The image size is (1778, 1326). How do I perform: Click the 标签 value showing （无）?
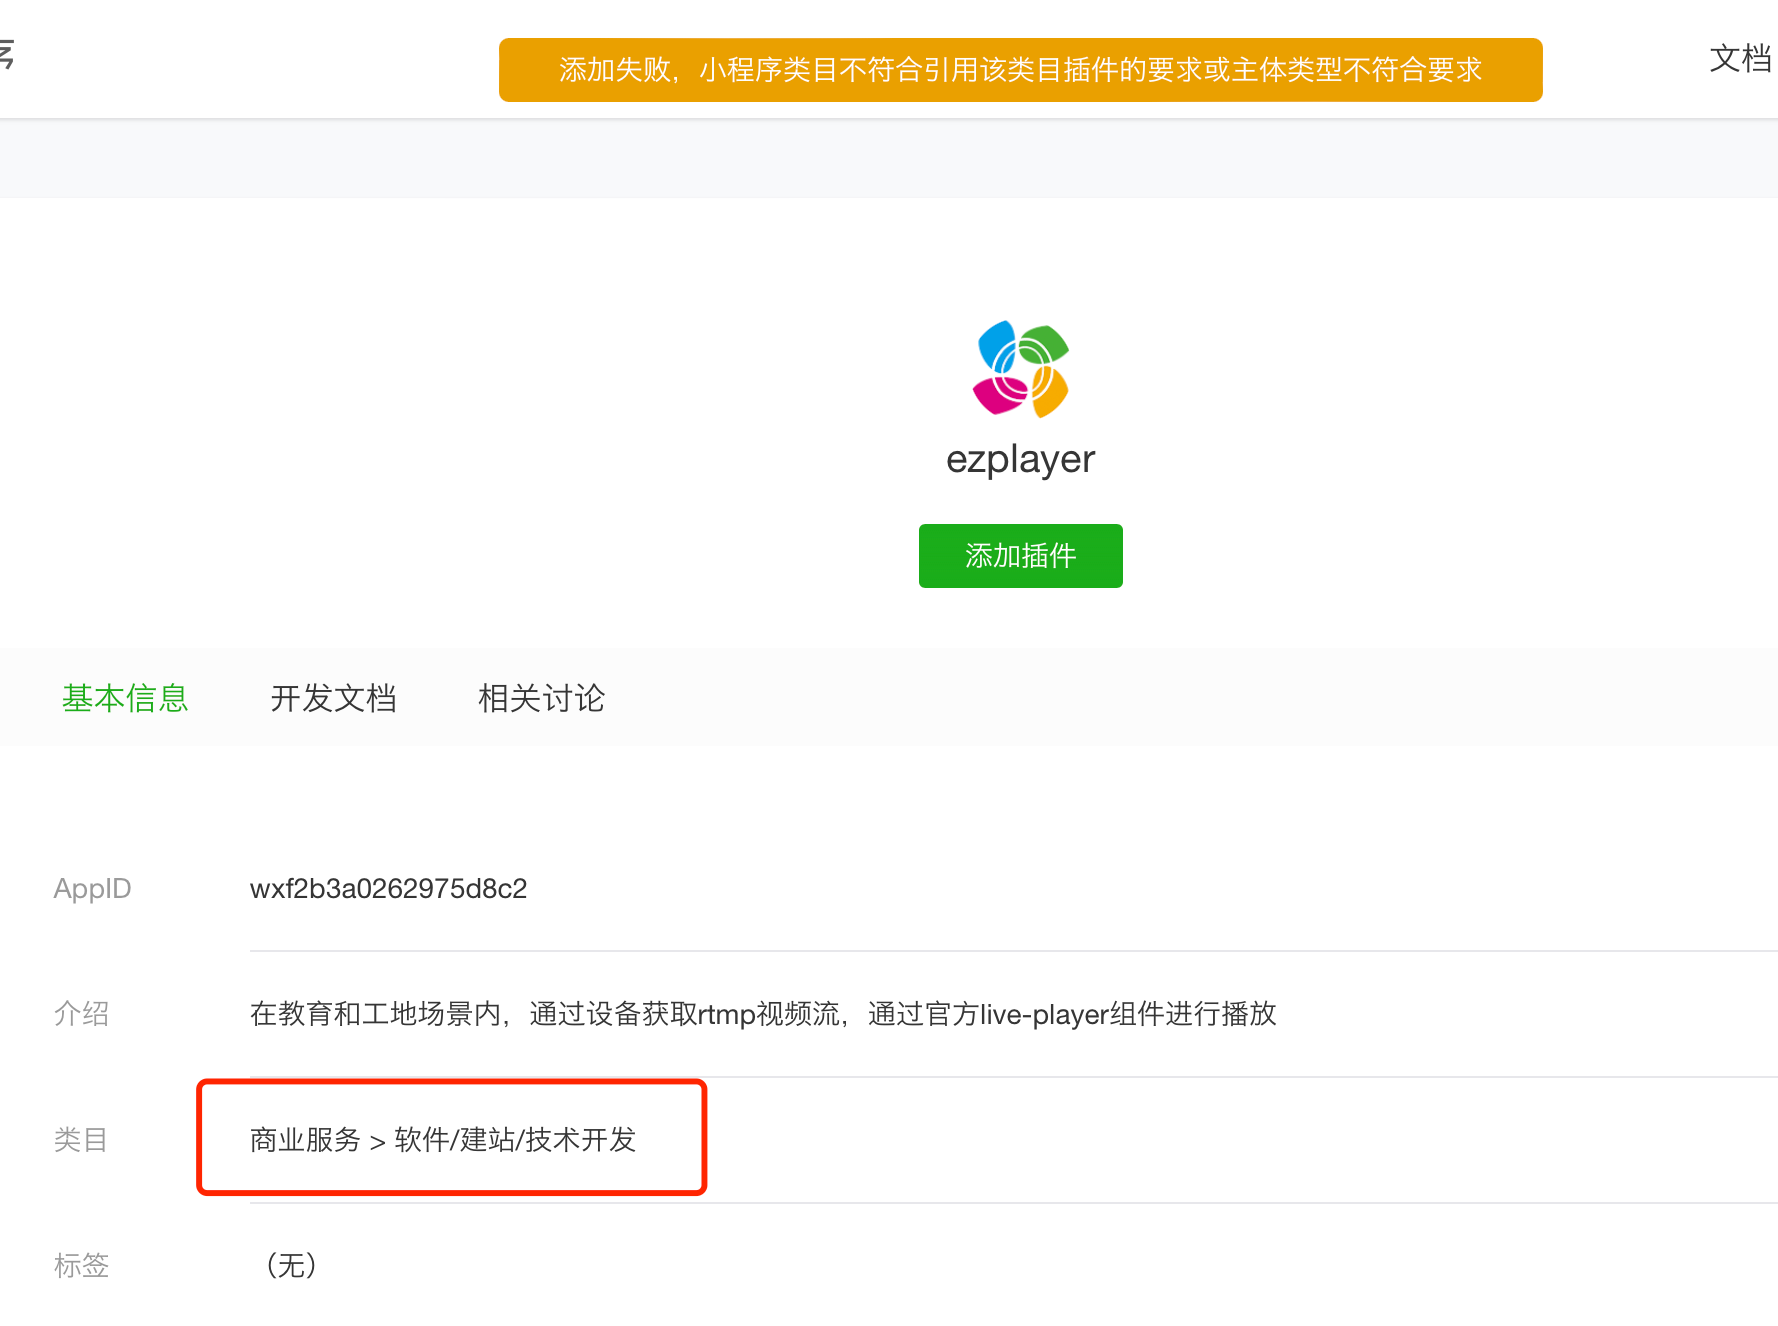point(290,1265)
